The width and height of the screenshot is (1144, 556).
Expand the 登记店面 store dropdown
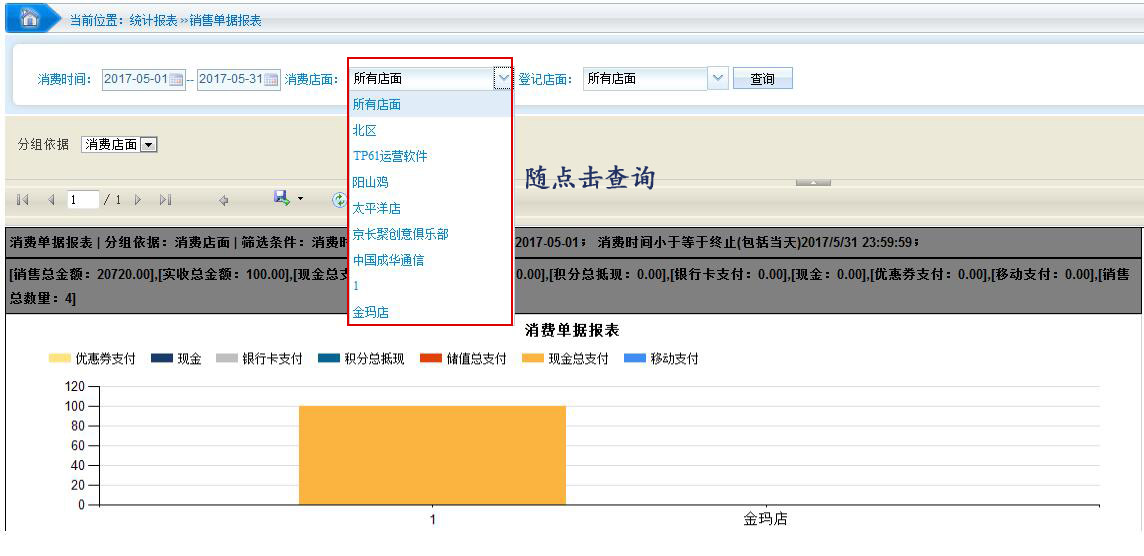click(x=718, y=78)
